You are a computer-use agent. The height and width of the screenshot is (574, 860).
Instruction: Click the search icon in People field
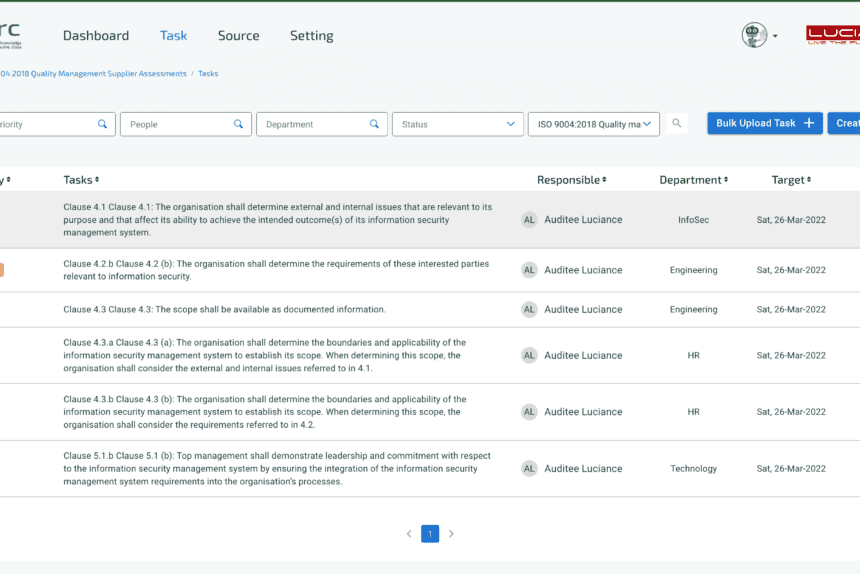[x=238, y=124]
